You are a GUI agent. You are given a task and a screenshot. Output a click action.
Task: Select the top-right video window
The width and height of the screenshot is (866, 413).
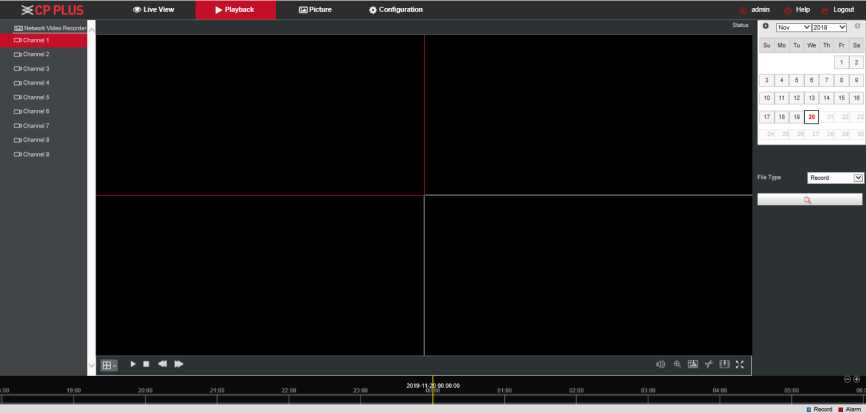[588, 115]
